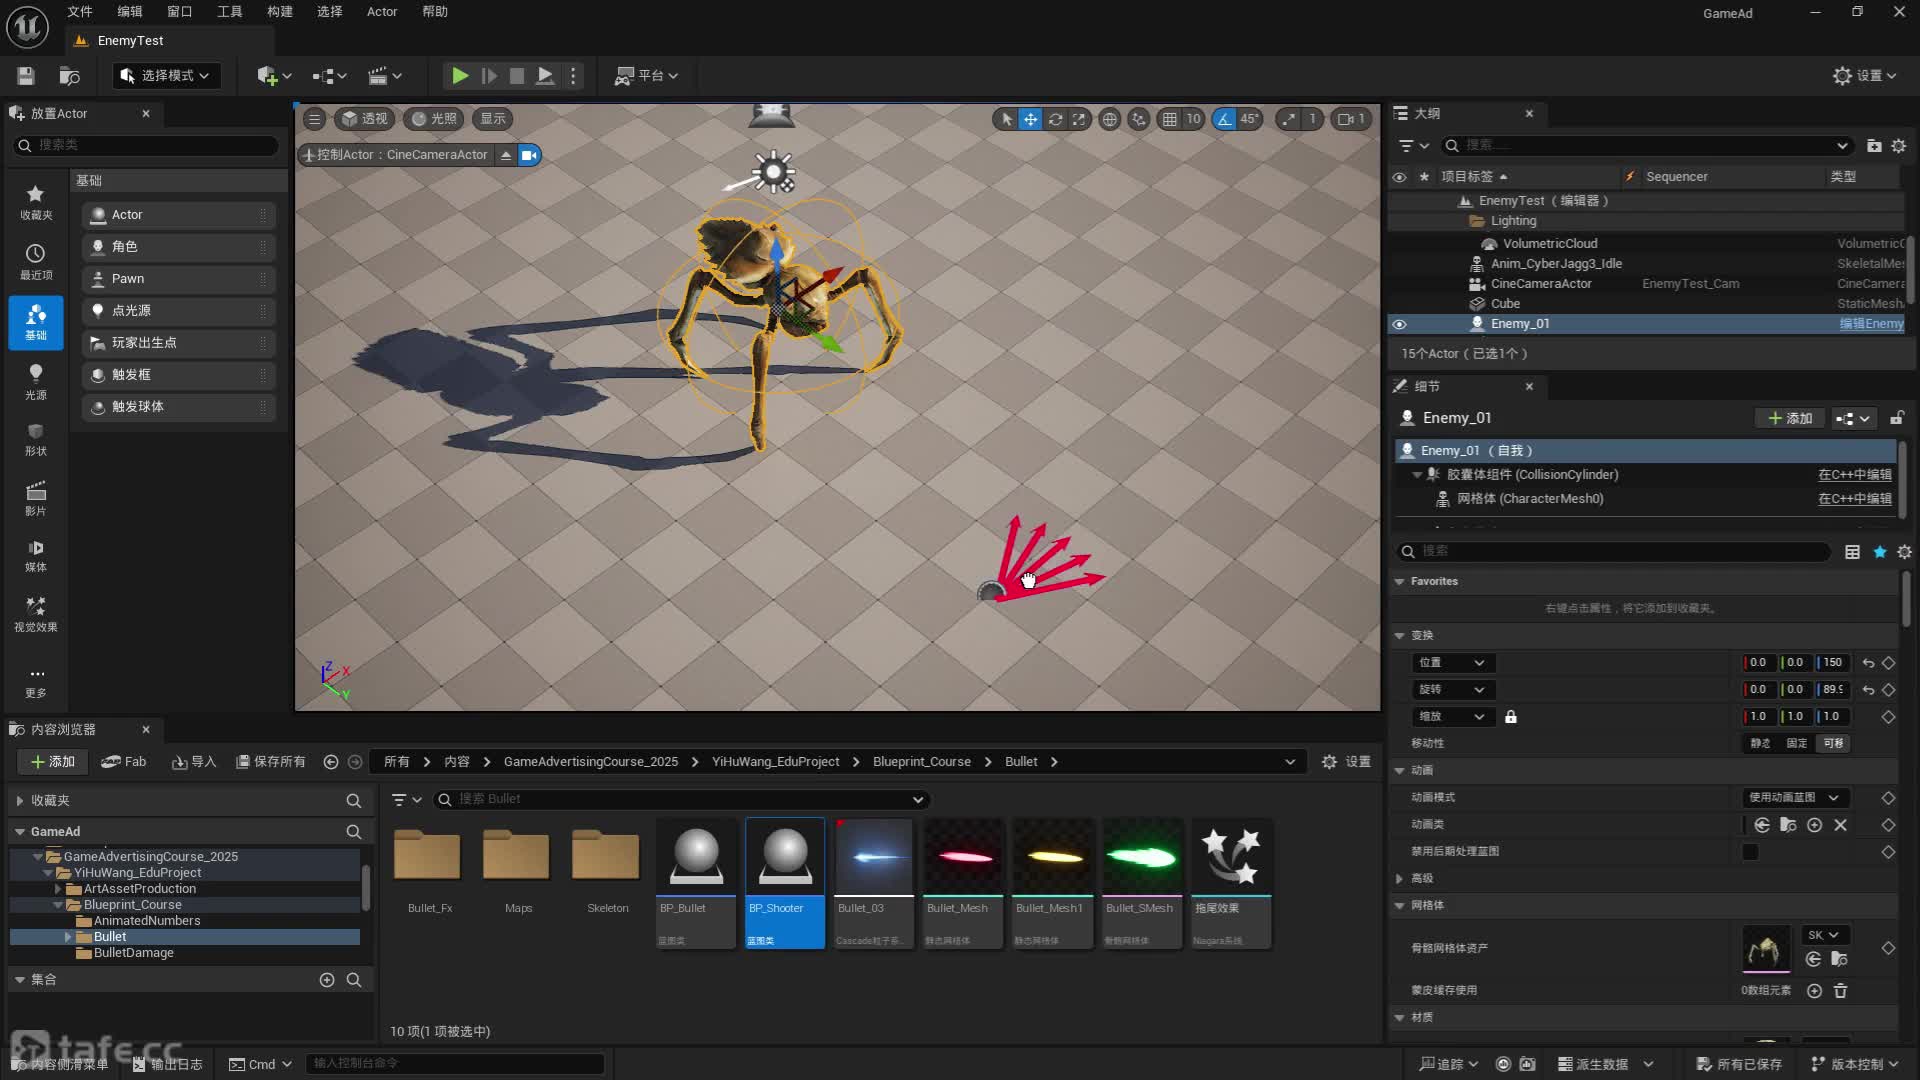Viewport: 1920px width, 1080px height.
Task: Click the translate (move) gizmo tool
Action: click(x=1030, y=119)
